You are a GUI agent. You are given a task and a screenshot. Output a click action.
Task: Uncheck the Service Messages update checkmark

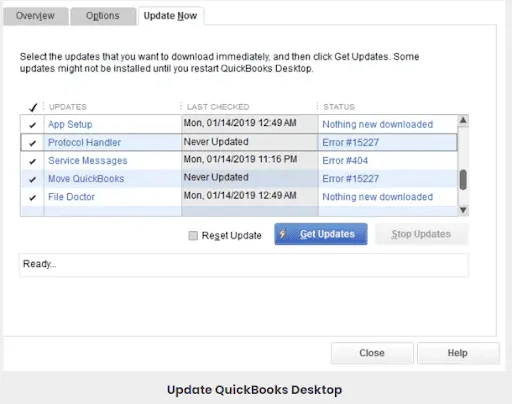coord(32,161)
